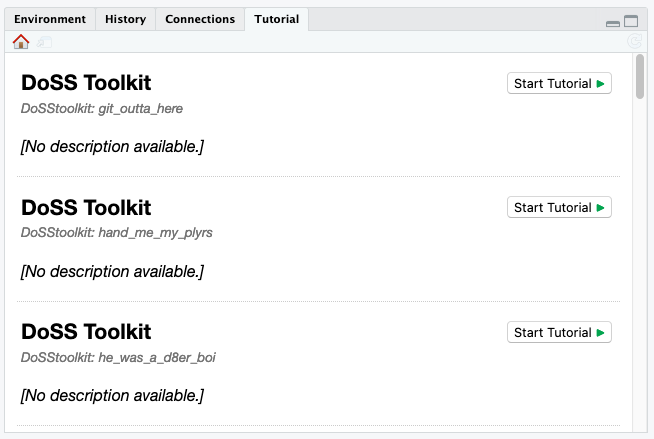Click green play arrow for git_outta_here
This screenshot has width=654, height=439.
(601, 84)
